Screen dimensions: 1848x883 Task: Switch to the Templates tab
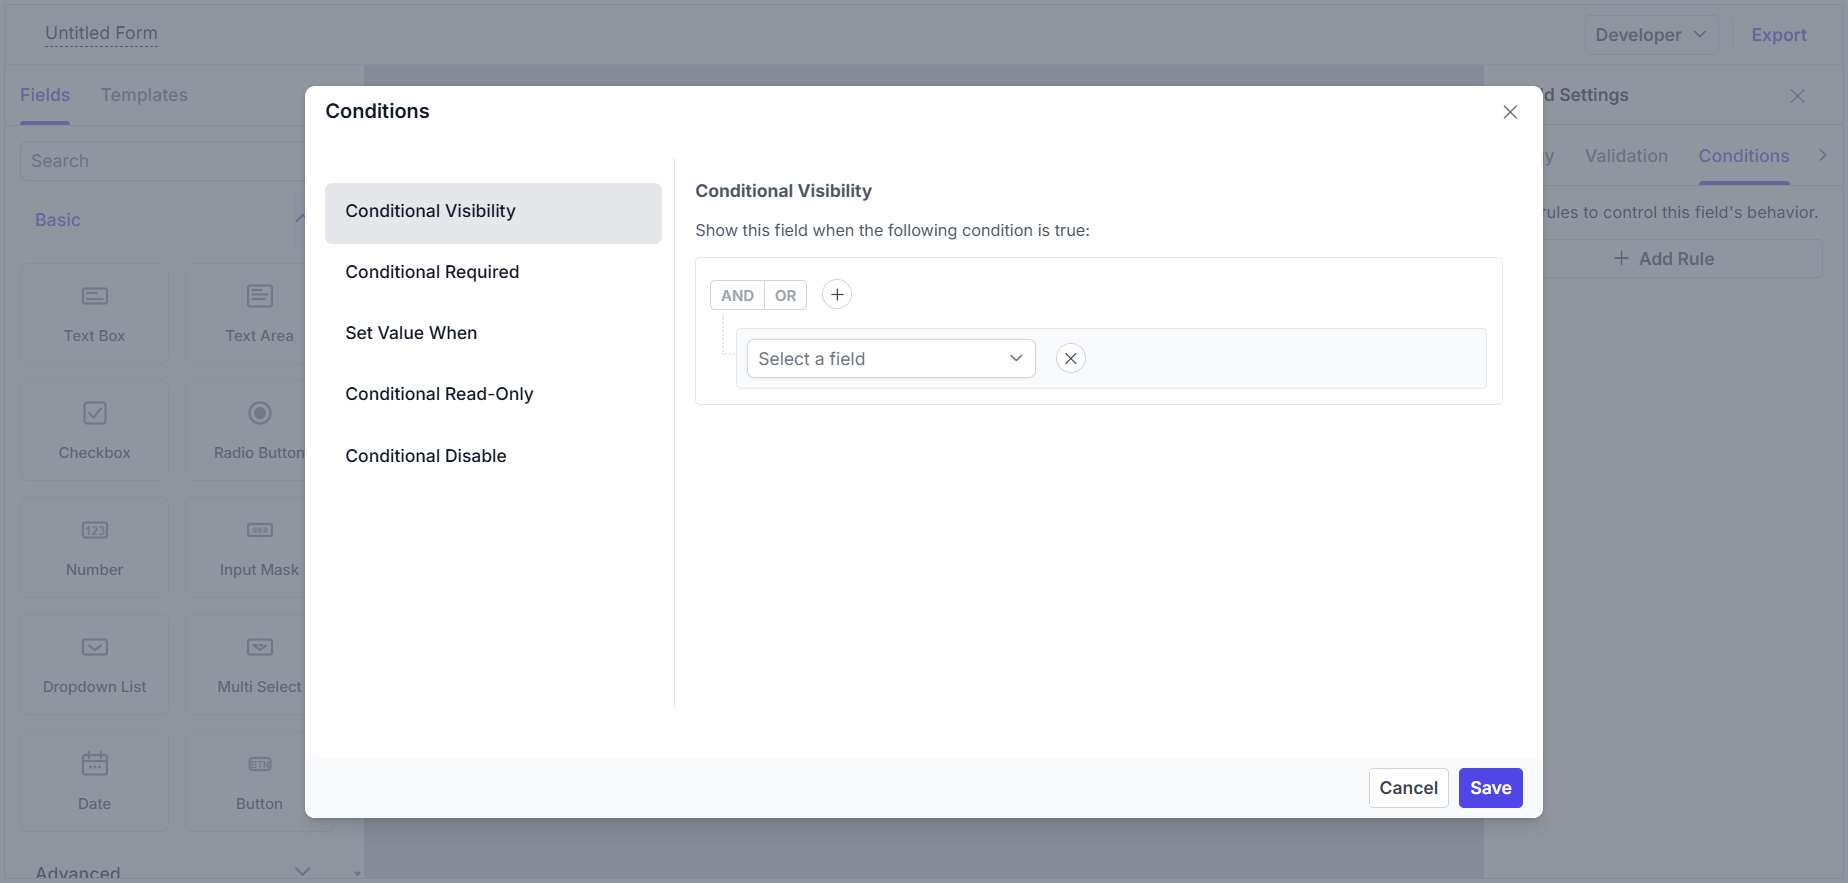click(144, 95)
